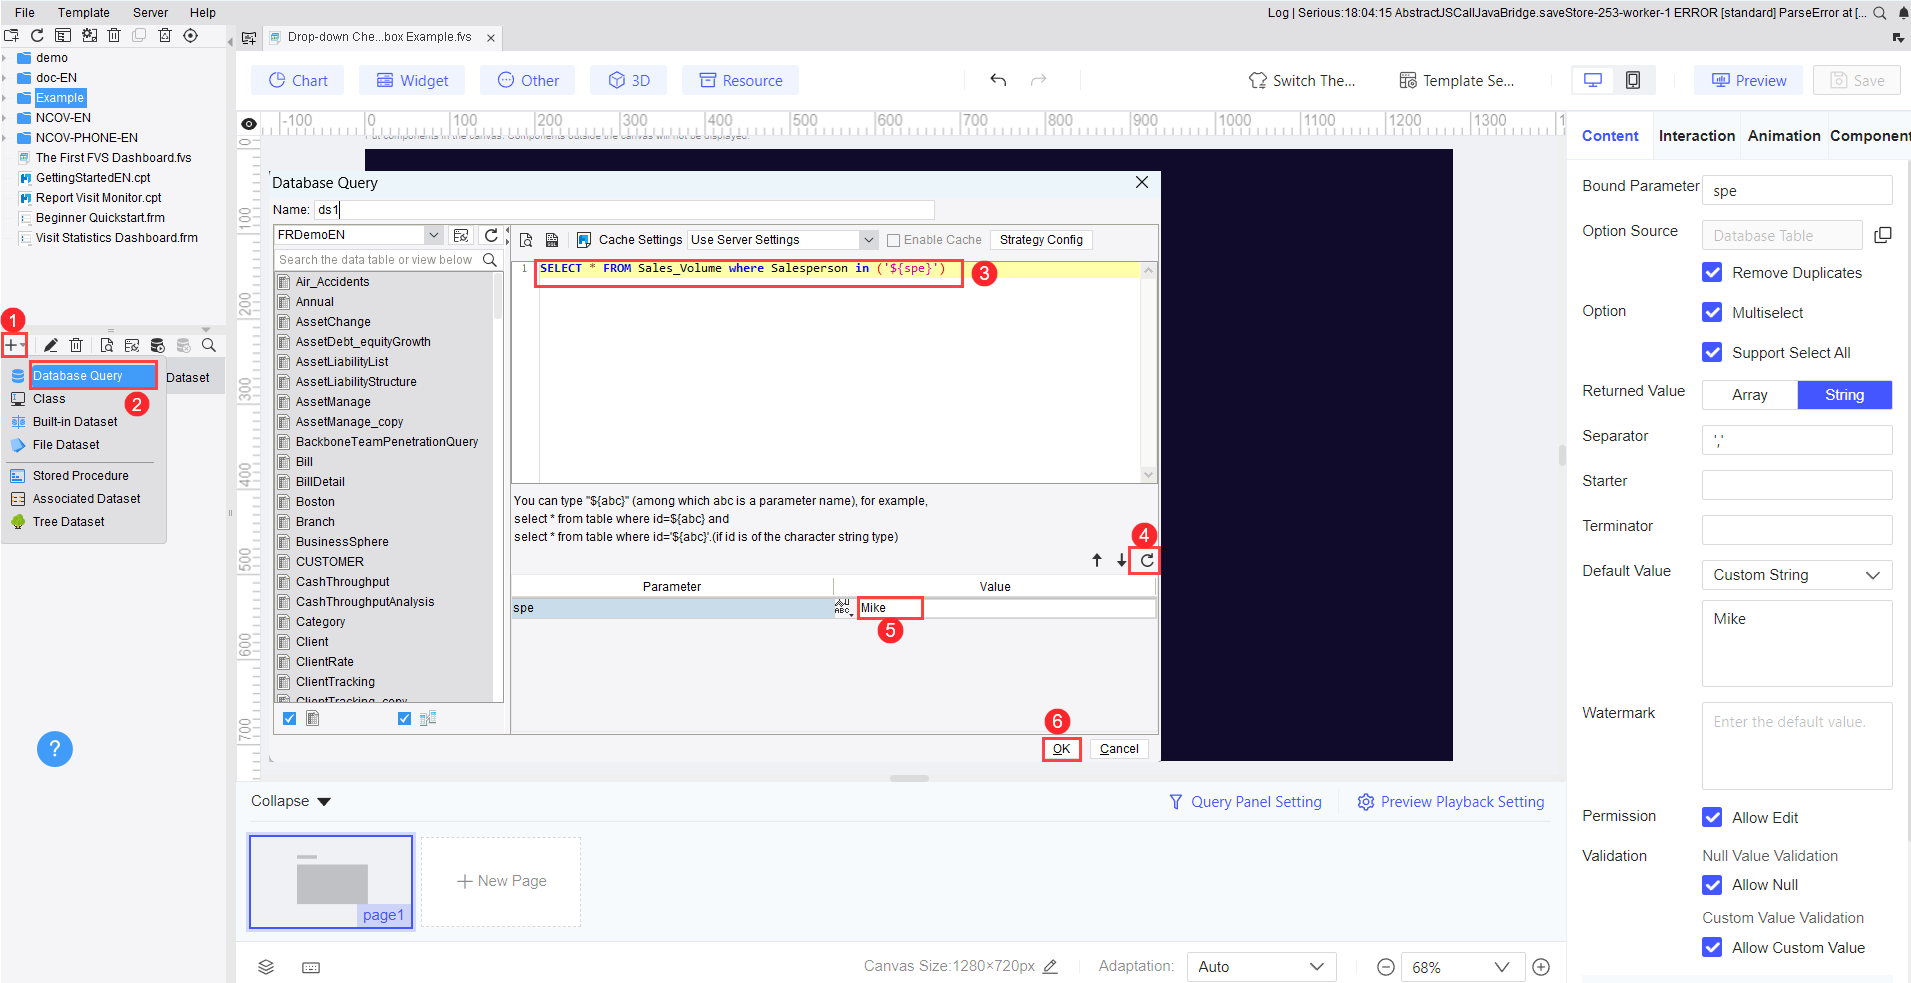Refresh the query parameters with the circular arrow icon
1911x983 pixels.
point(1146,560)
